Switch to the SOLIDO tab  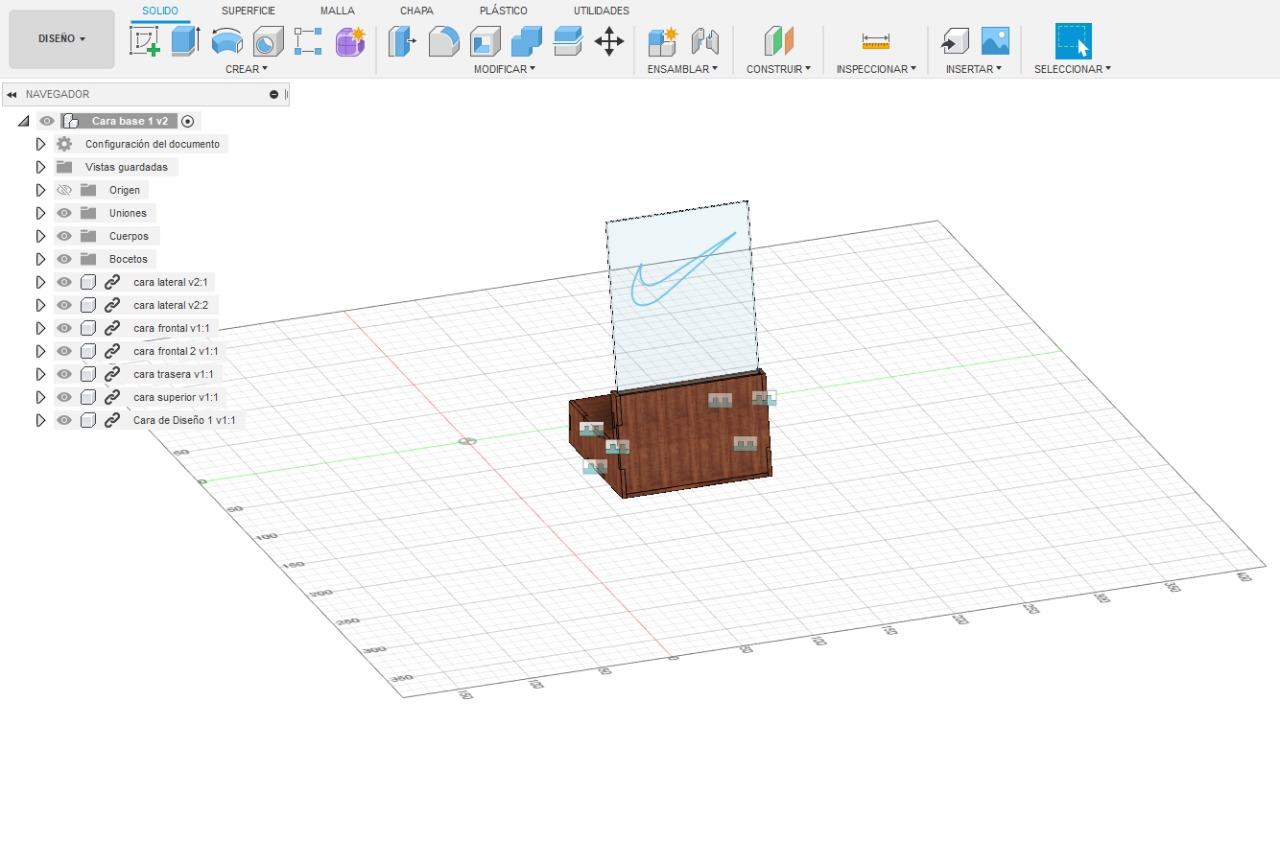coord(160,11)
